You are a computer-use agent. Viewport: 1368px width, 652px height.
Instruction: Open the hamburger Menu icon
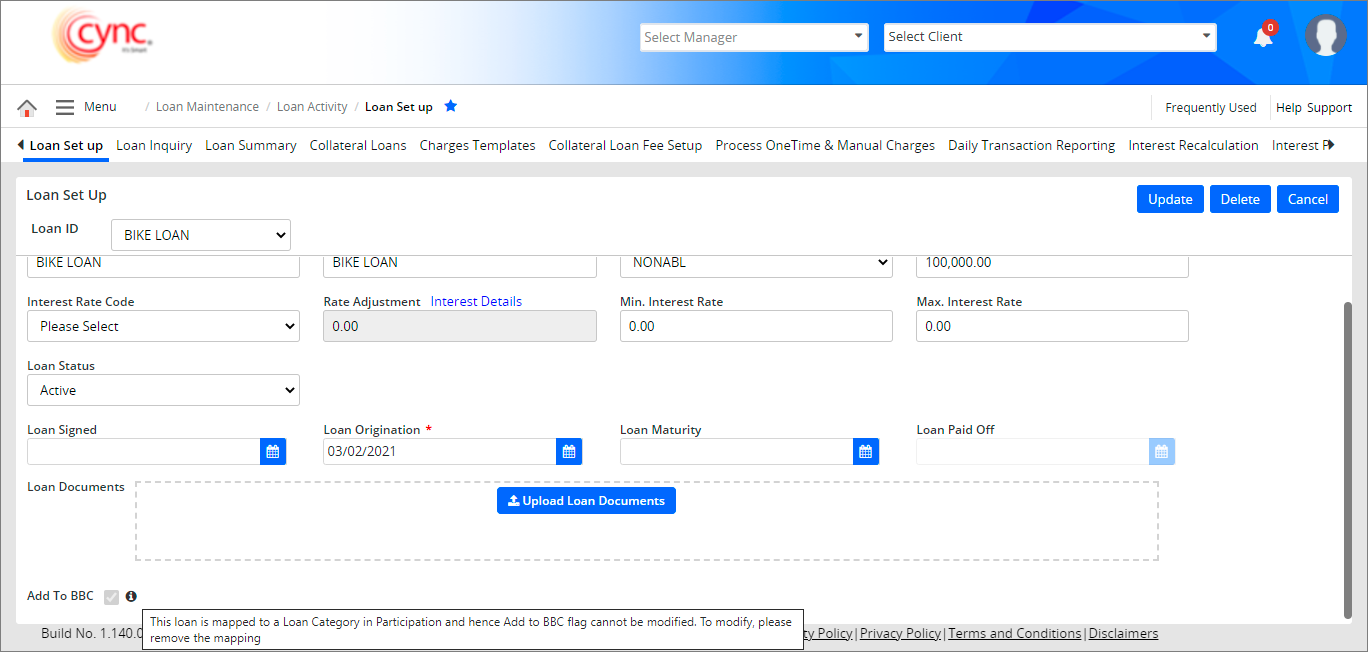click(65, 107)
